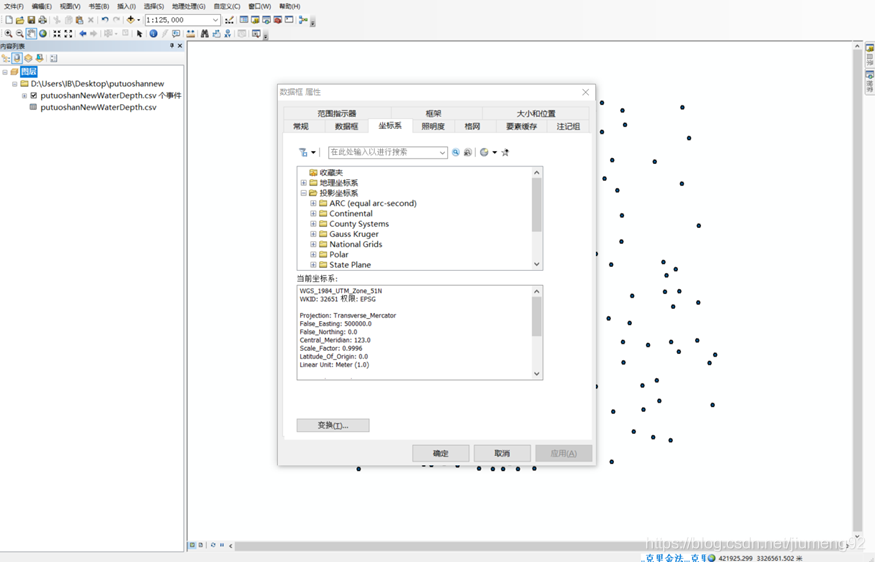Screen dimensions: 875x562
Task: Click scroll-down arrow of current coordinate details
Action: coord(537,374)
